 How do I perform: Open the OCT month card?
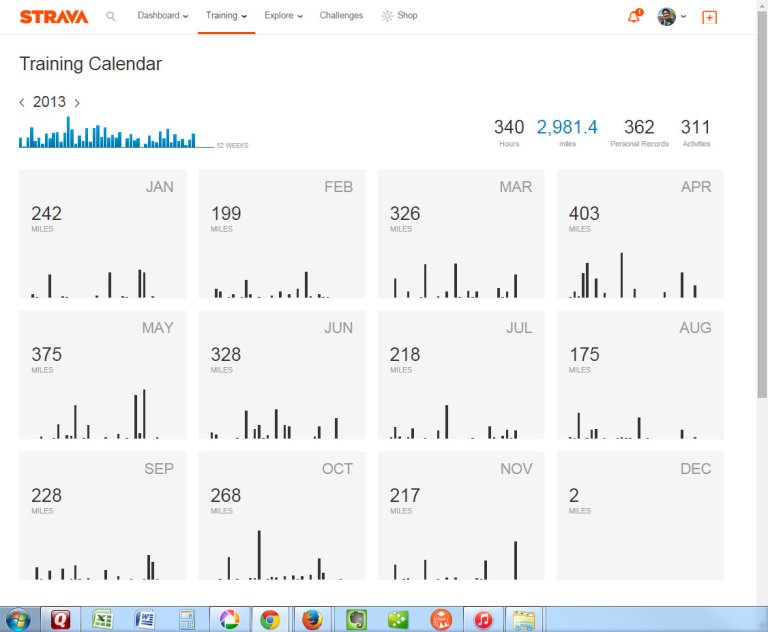[281, 516]
